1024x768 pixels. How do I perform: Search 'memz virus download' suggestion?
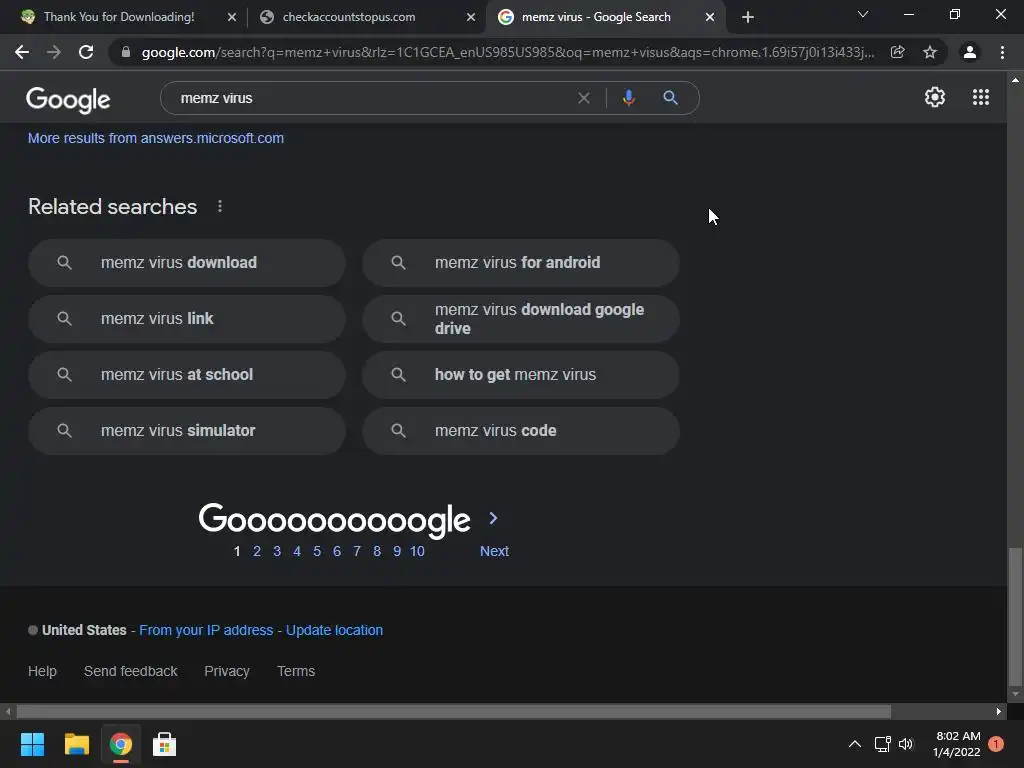tap(187, 263)
